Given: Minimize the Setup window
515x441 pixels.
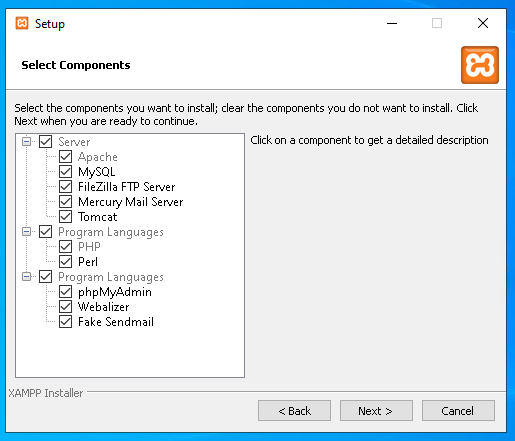Looking at the screenshot, I should pyautogui.click(x=392, y=23).
